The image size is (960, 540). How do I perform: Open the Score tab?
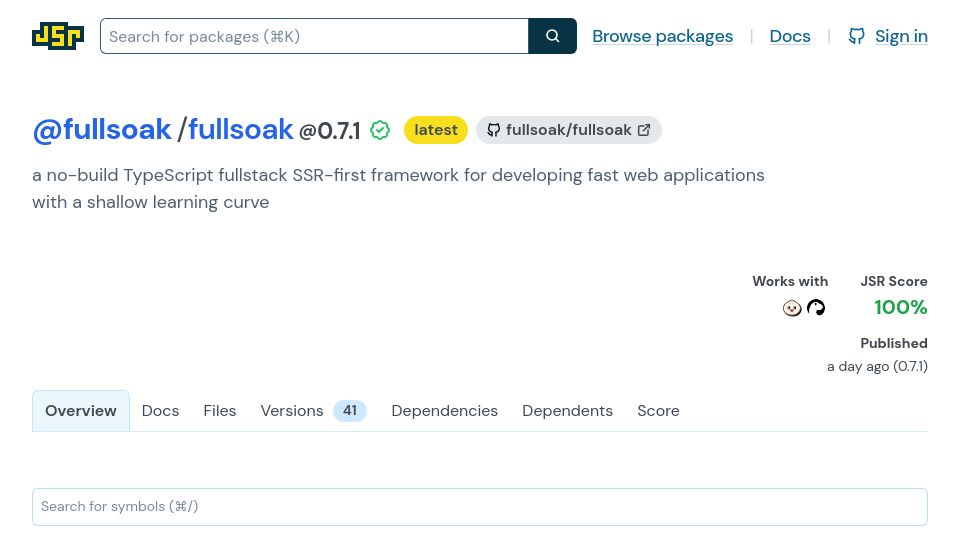click(x=658, y=411)
